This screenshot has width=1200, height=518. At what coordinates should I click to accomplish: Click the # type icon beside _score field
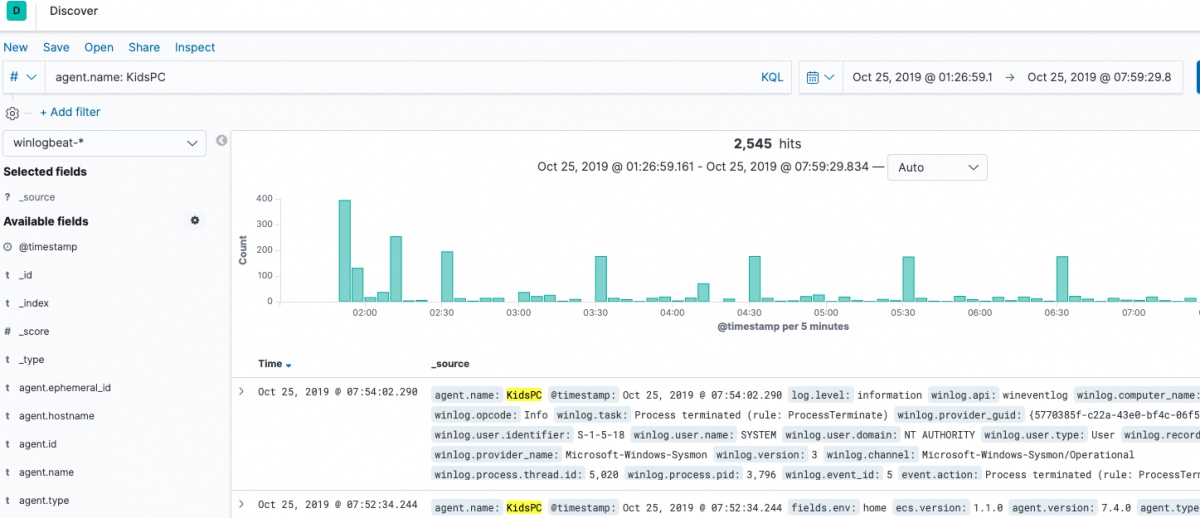coord(8,331)
